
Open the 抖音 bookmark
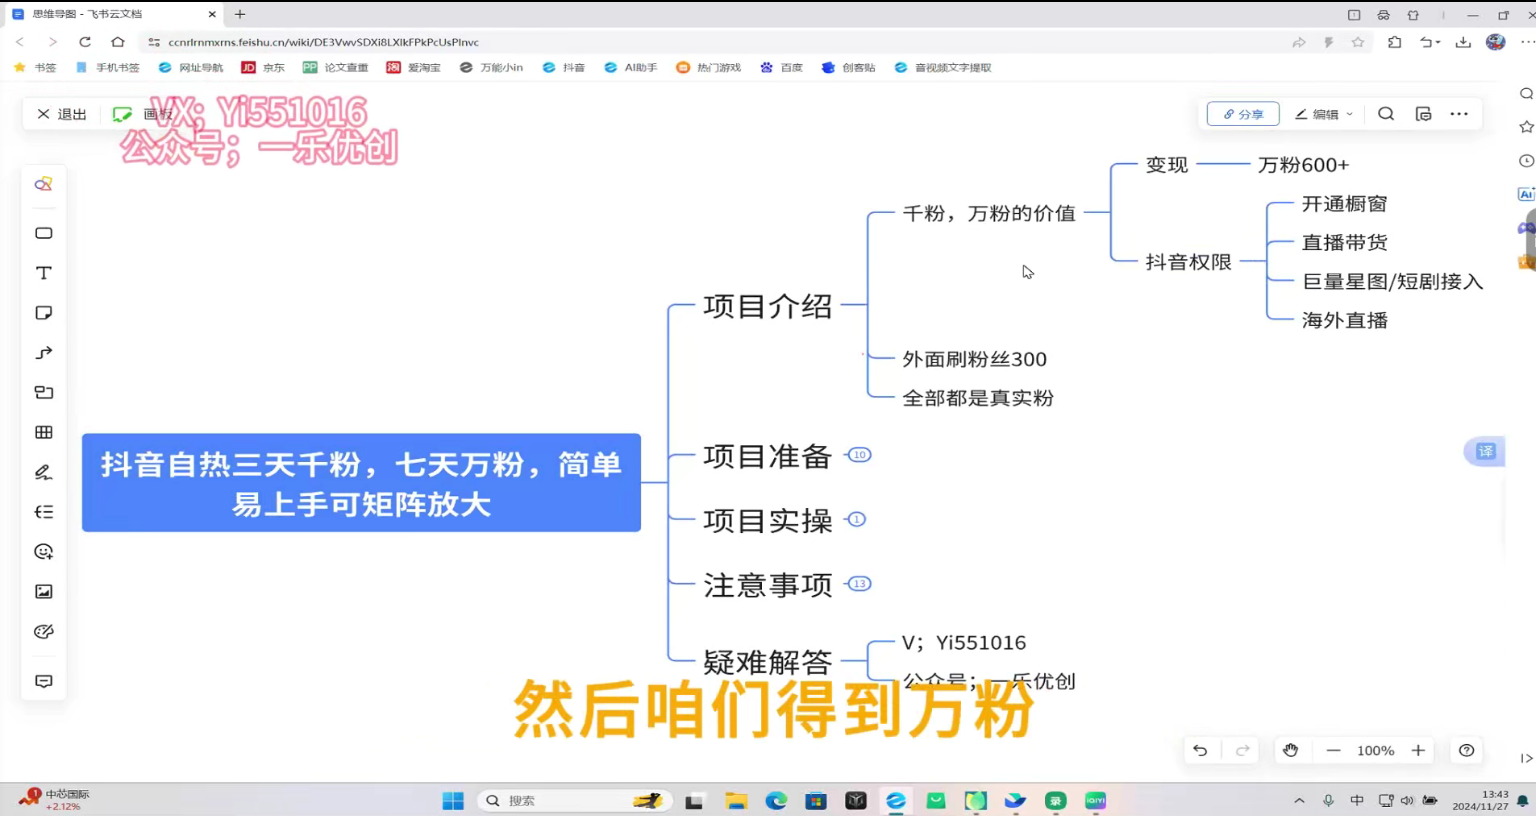pos(563,68)
